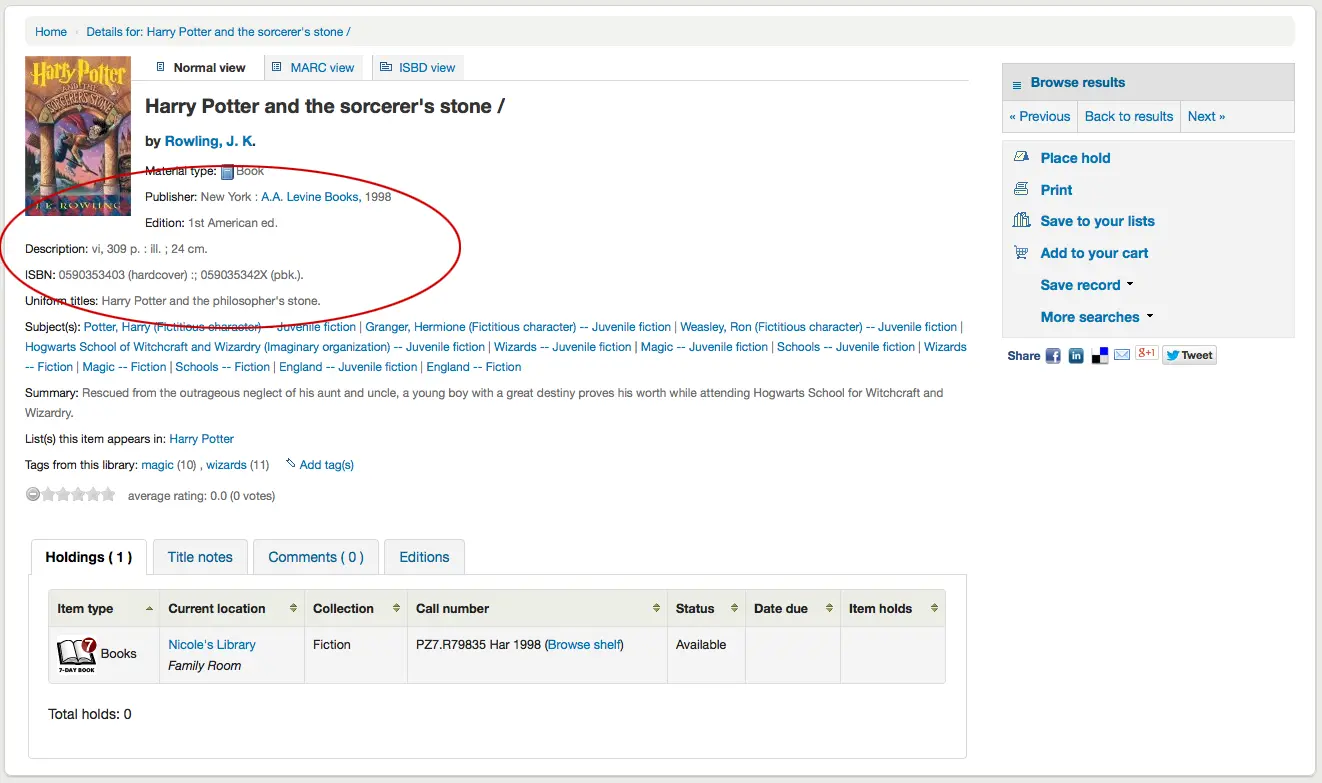Click the call number PZ7.R79835 Har 1998
The image size is (1322, 783).
[478, 645]
